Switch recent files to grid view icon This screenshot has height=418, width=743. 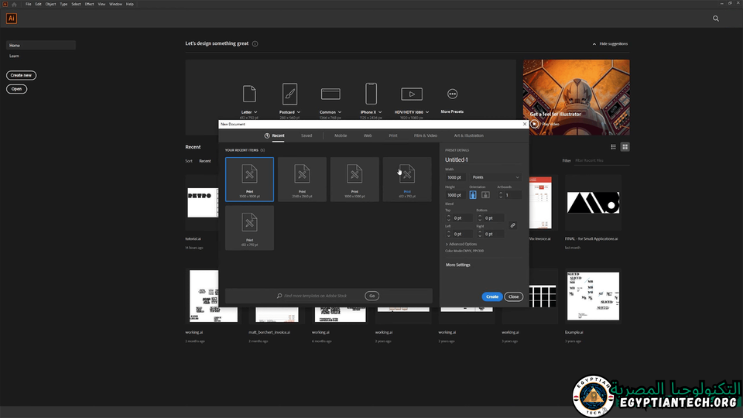click(625, 147)
